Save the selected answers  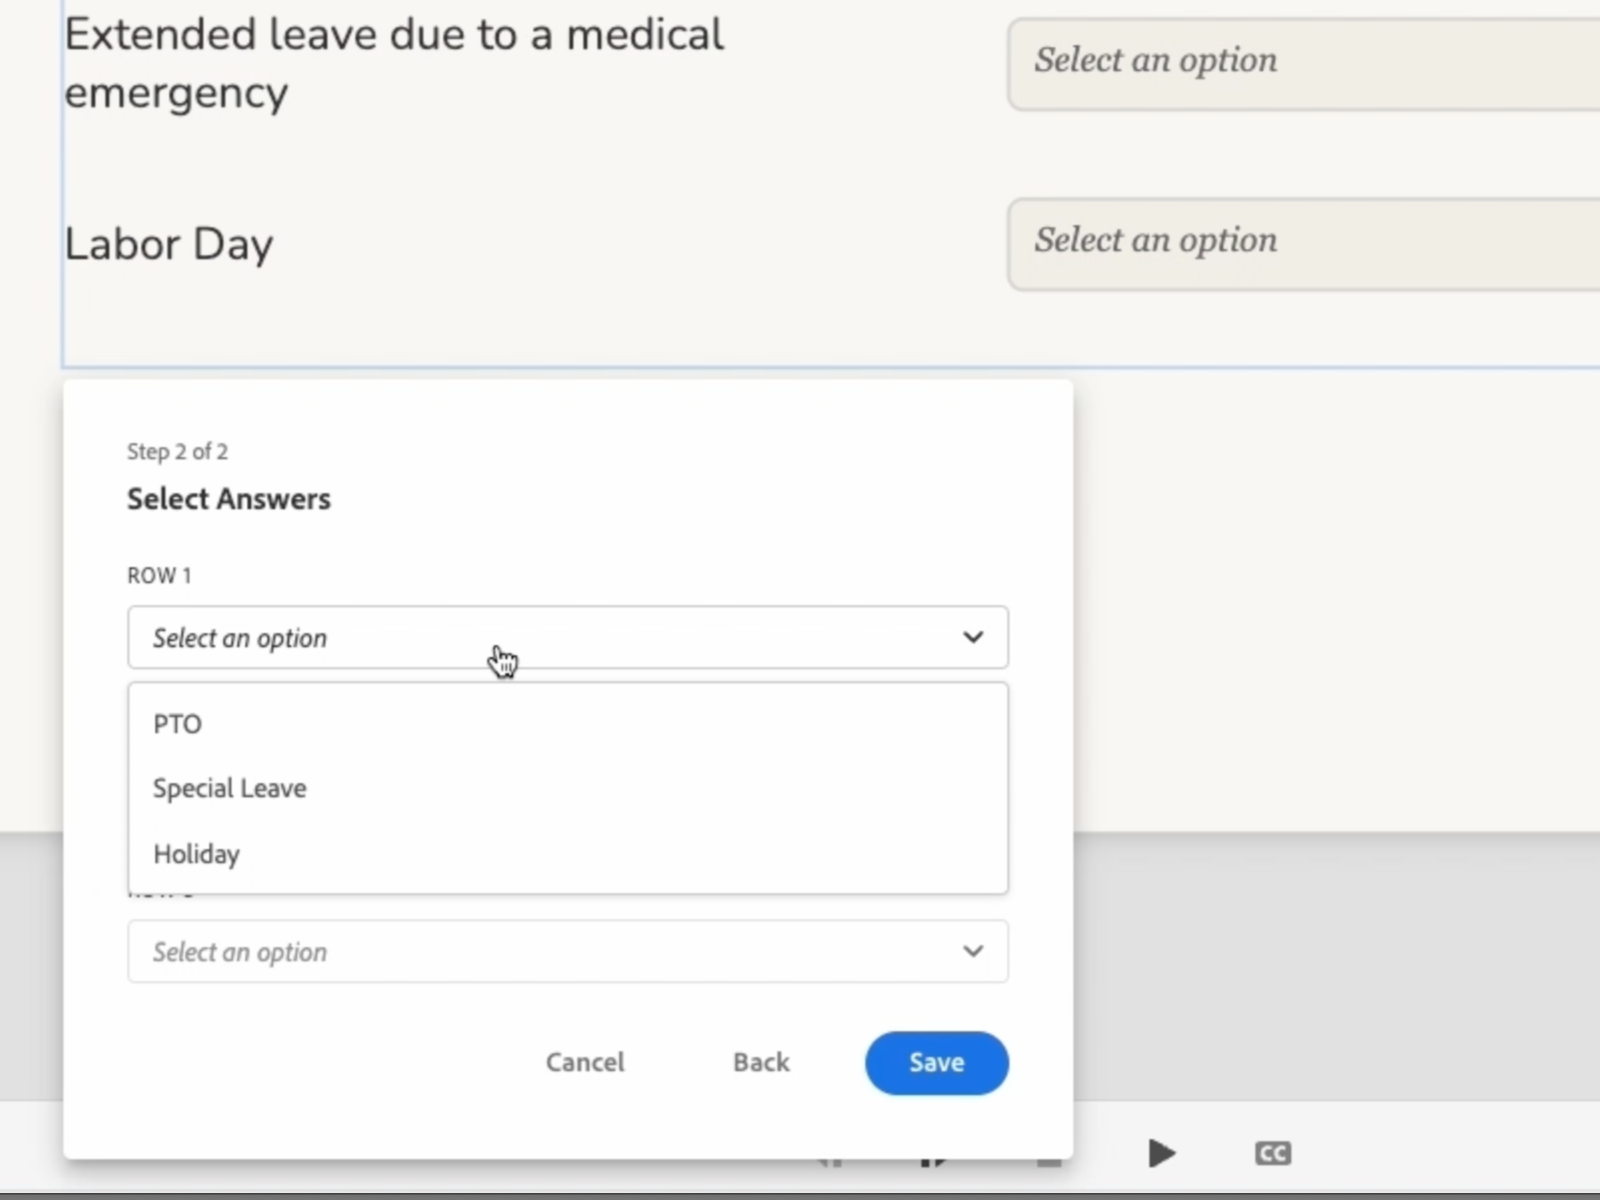[936, 1062]
